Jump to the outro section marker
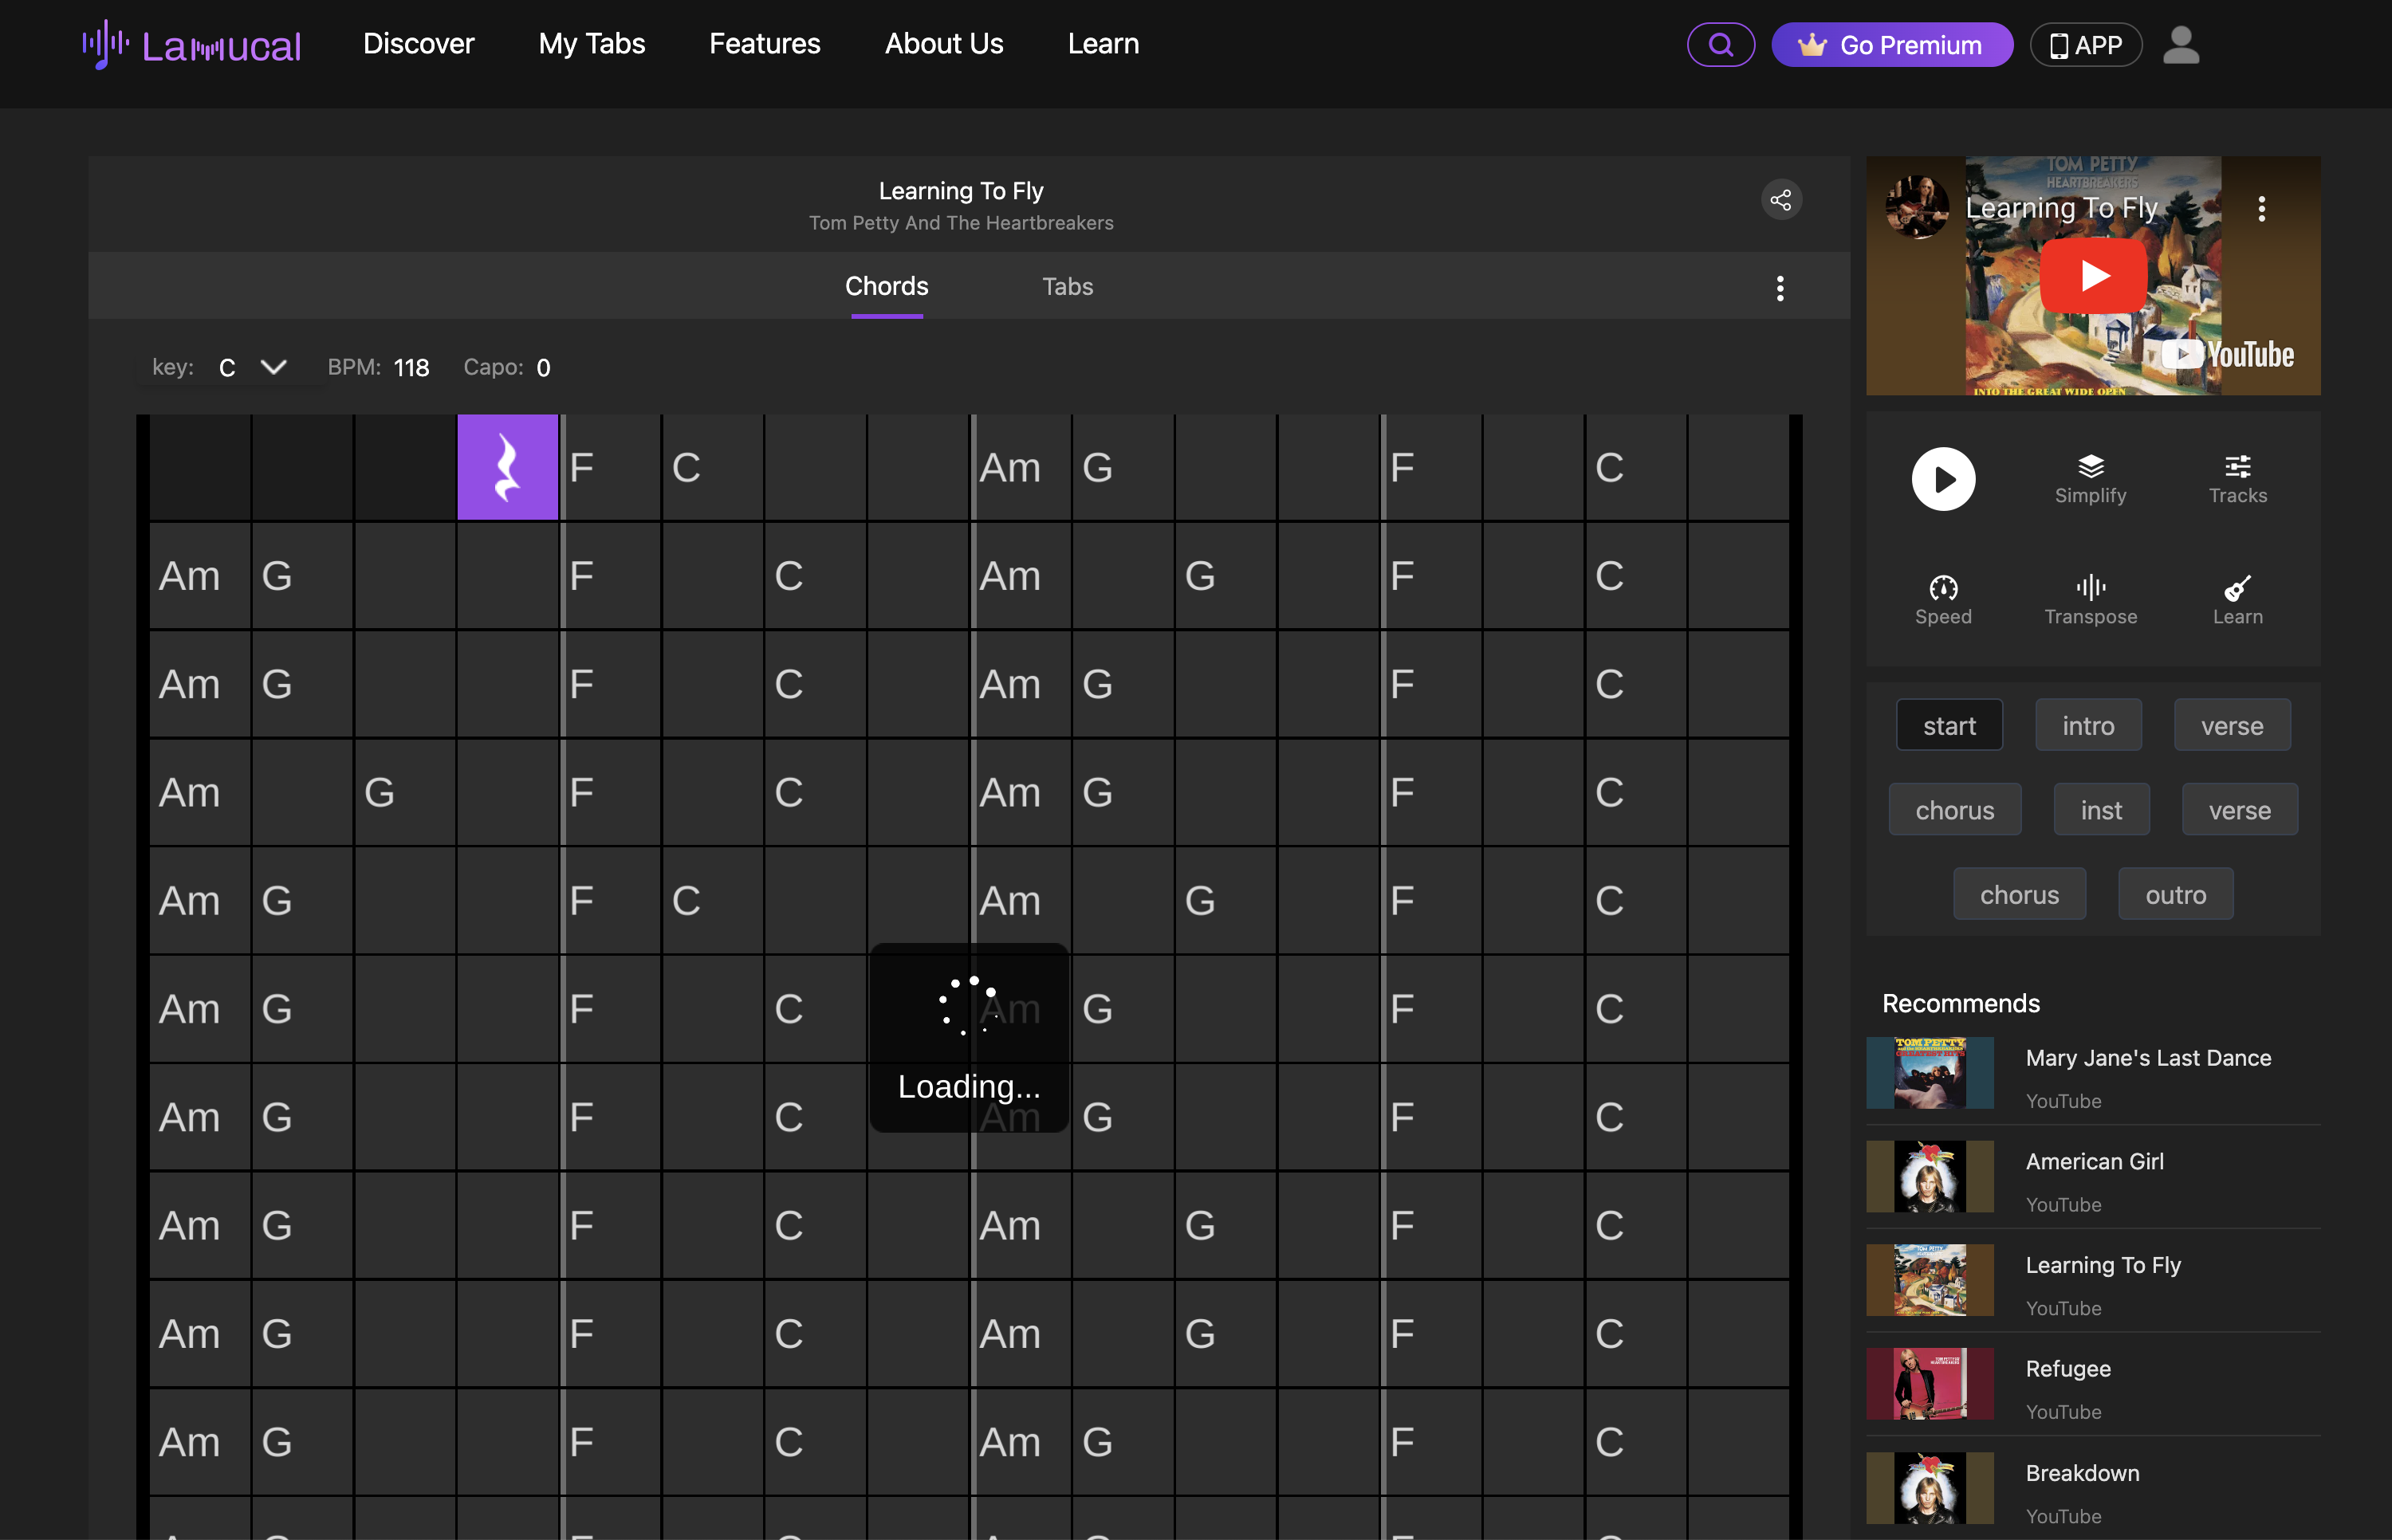The width and height of the screenshot is (2392, 1540). [x=2175, y=895]
